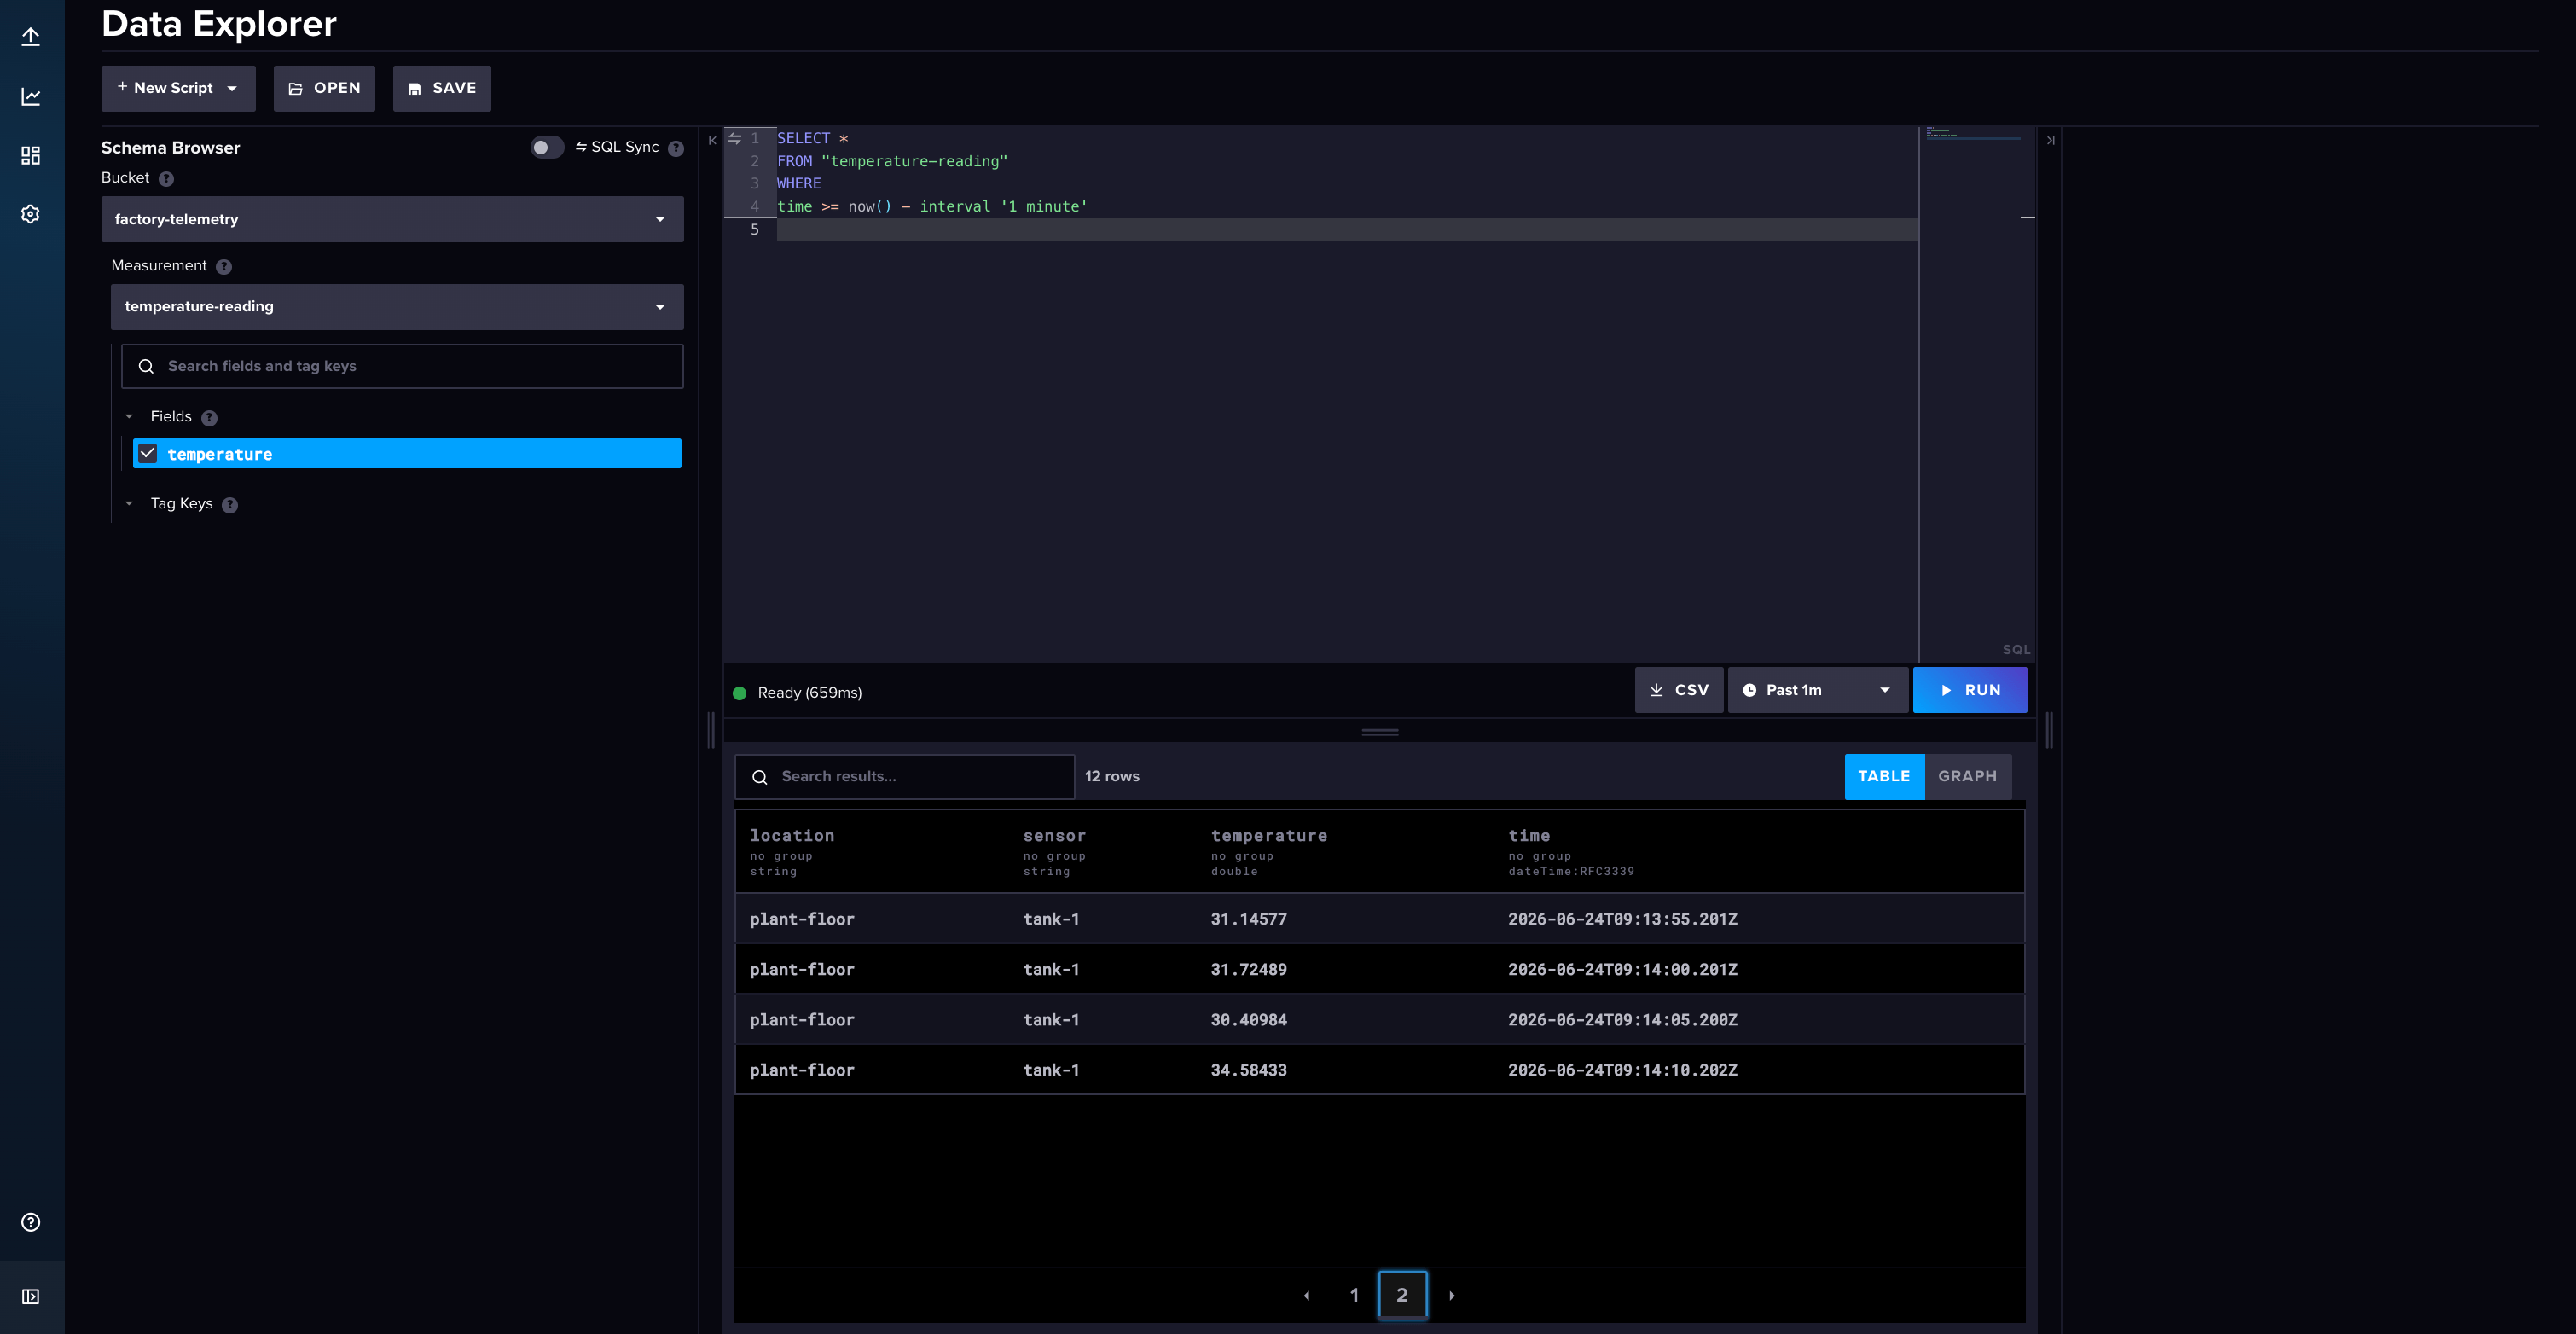
Task: Click search icon in results search box
Action: [x=760, y=777]
